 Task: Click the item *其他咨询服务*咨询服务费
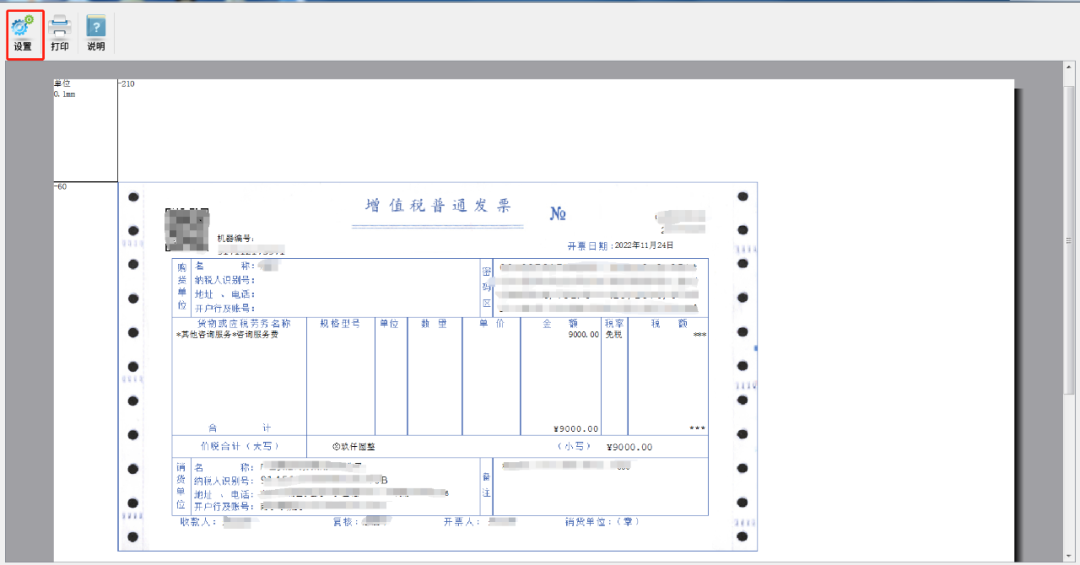(227, 334)
